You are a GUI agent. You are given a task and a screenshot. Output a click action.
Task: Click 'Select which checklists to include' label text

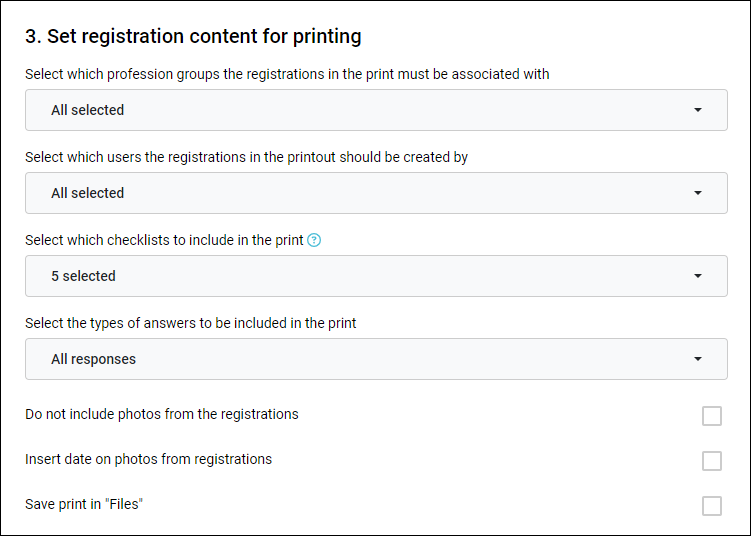click(164, 240)
